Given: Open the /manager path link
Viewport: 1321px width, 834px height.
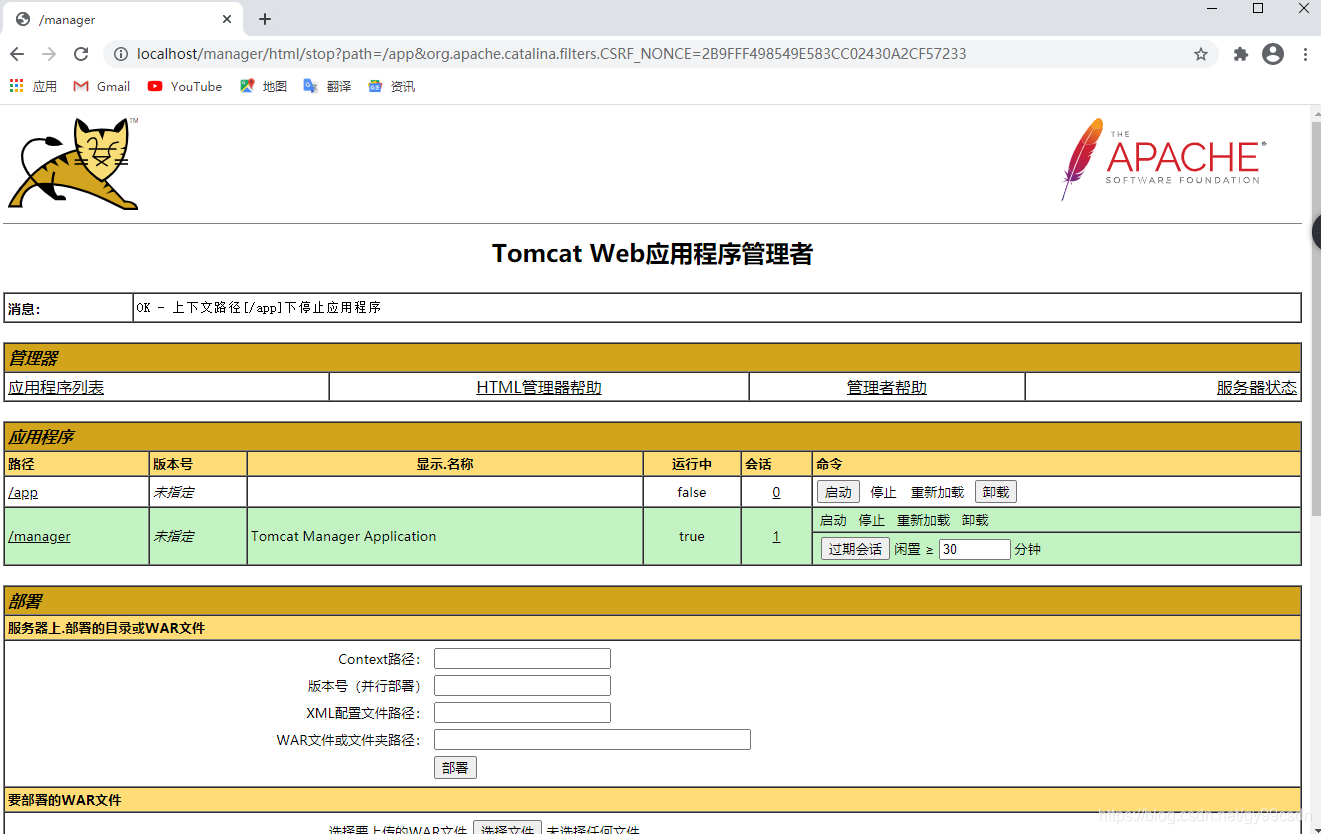Looking at the screenshot, I should coord(39,536).
